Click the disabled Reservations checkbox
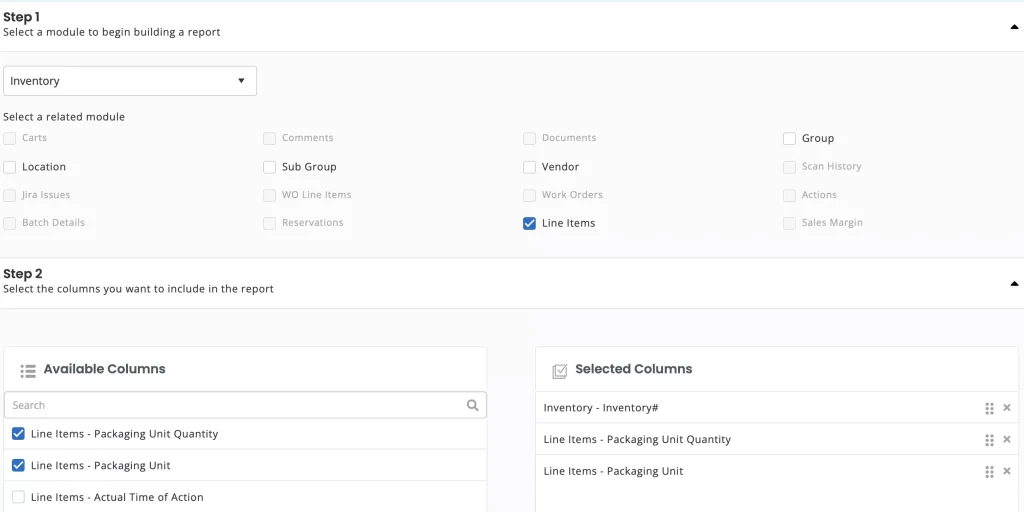Viewport: 1024px width, 512px height. pos(270,223)
